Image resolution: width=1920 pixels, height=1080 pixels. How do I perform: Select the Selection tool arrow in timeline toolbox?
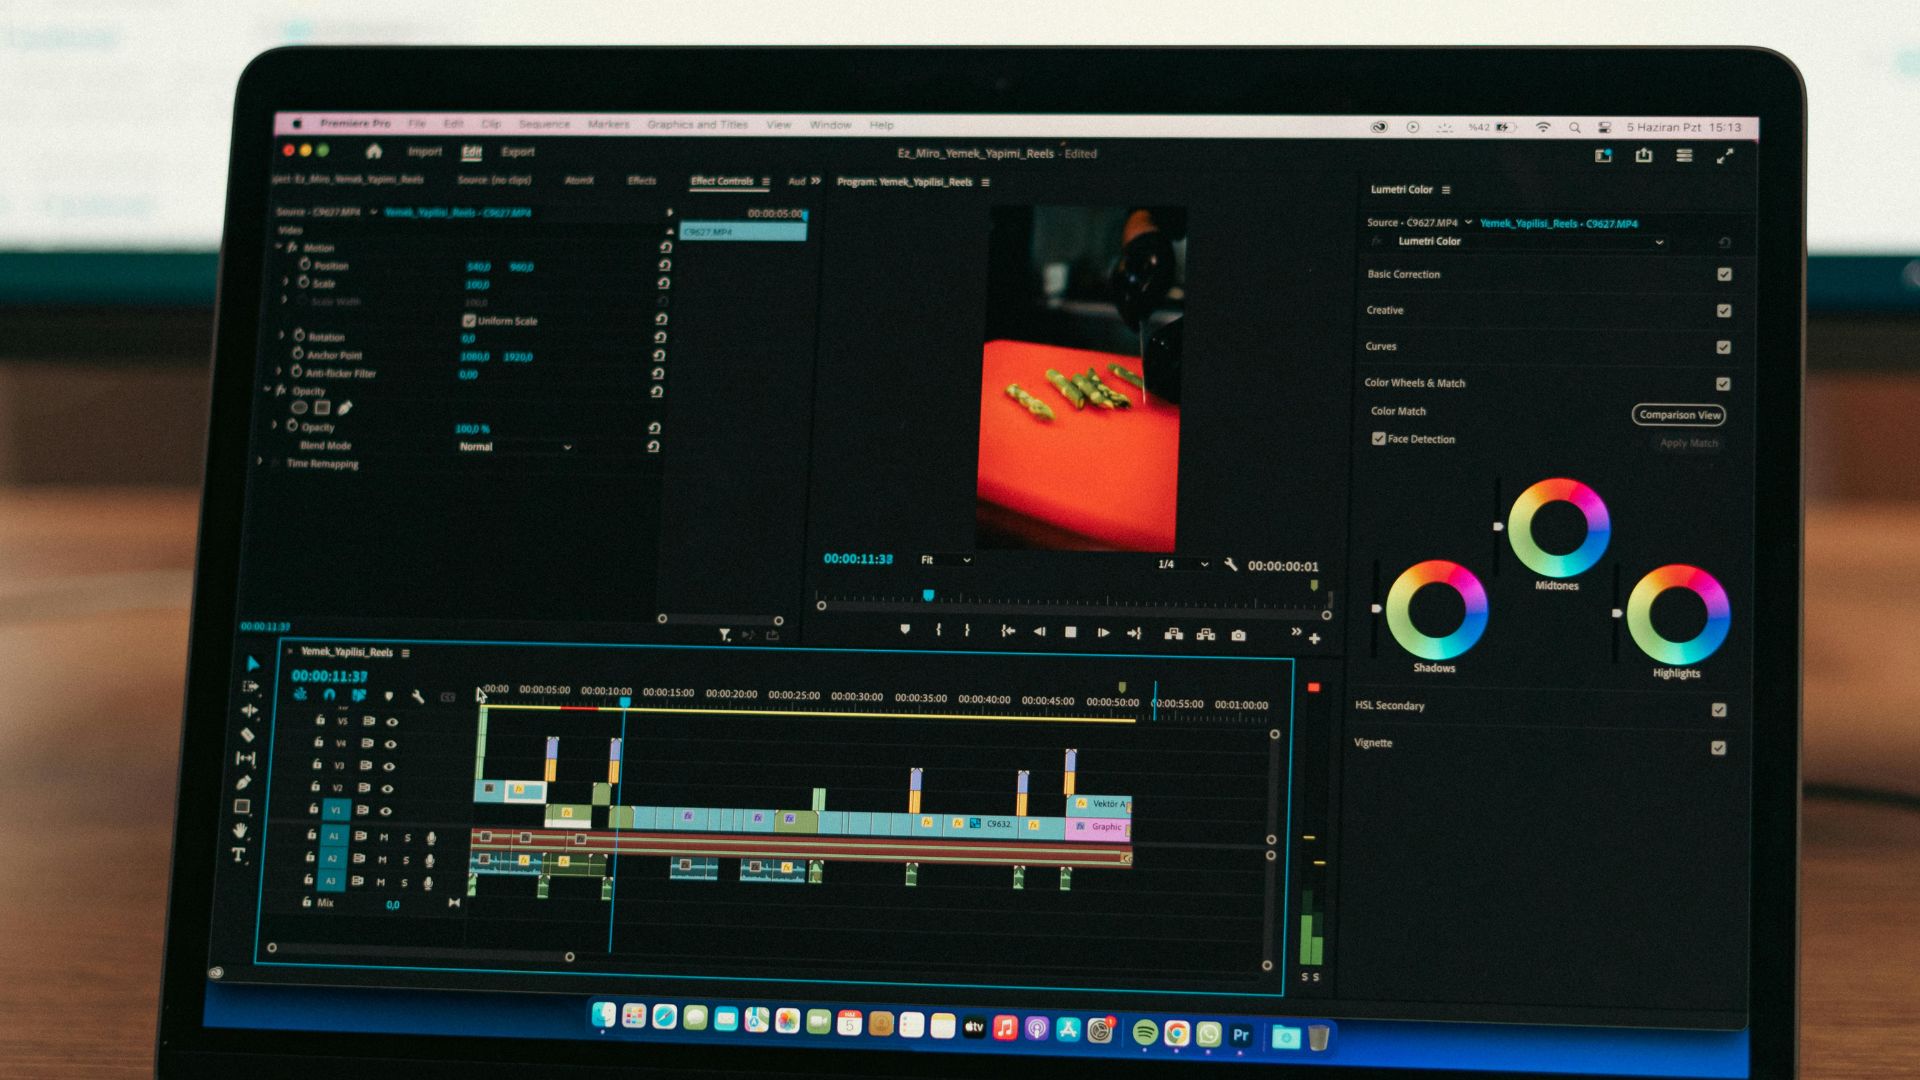pos(252,663)
